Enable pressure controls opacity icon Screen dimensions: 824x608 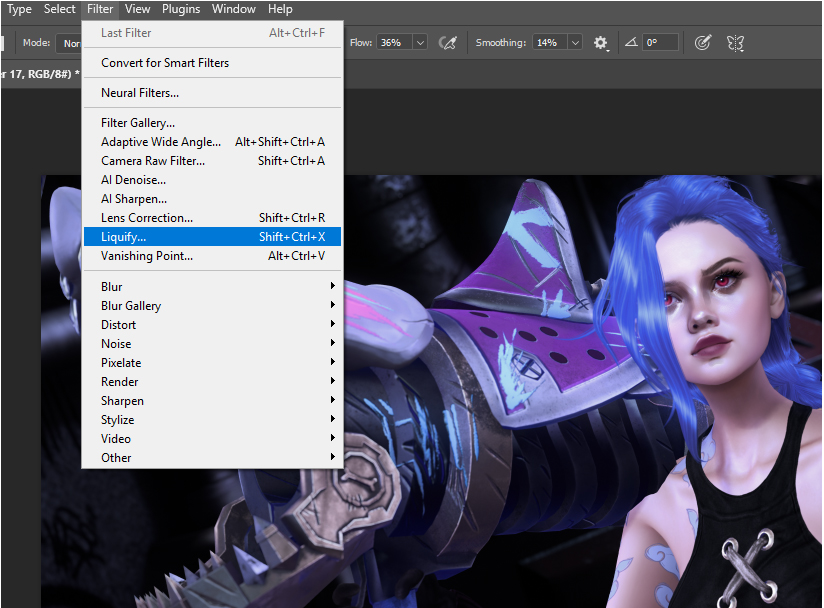click(x=703, y=42)
